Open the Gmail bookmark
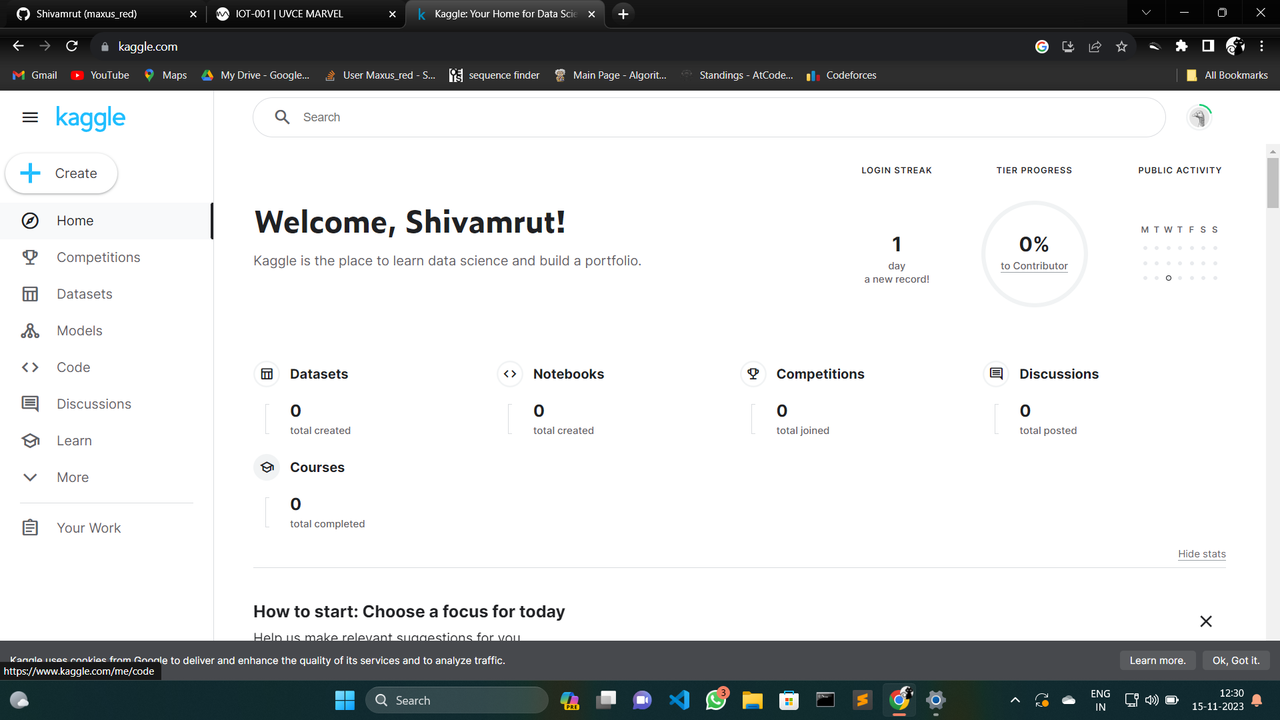Viewport: 1280px width, 720px height. click(x=35, y=75)
